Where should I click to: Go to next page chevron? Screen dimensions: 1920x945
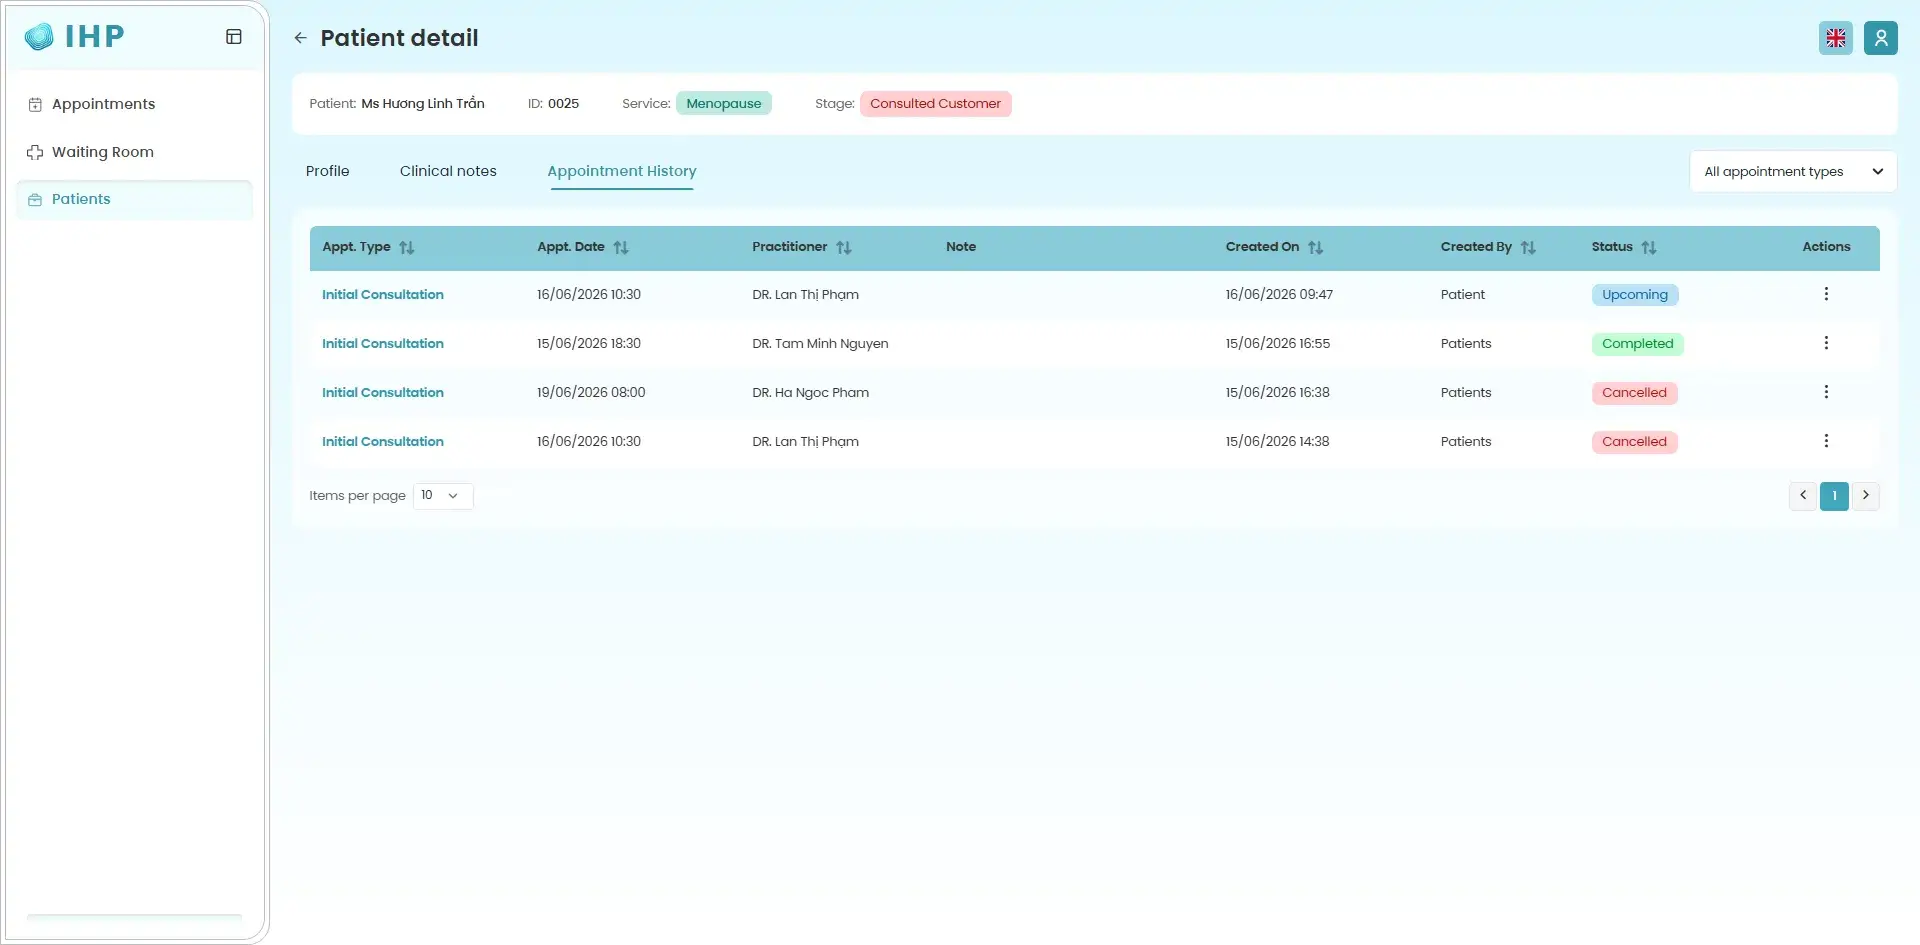(x=1866, y=496)
